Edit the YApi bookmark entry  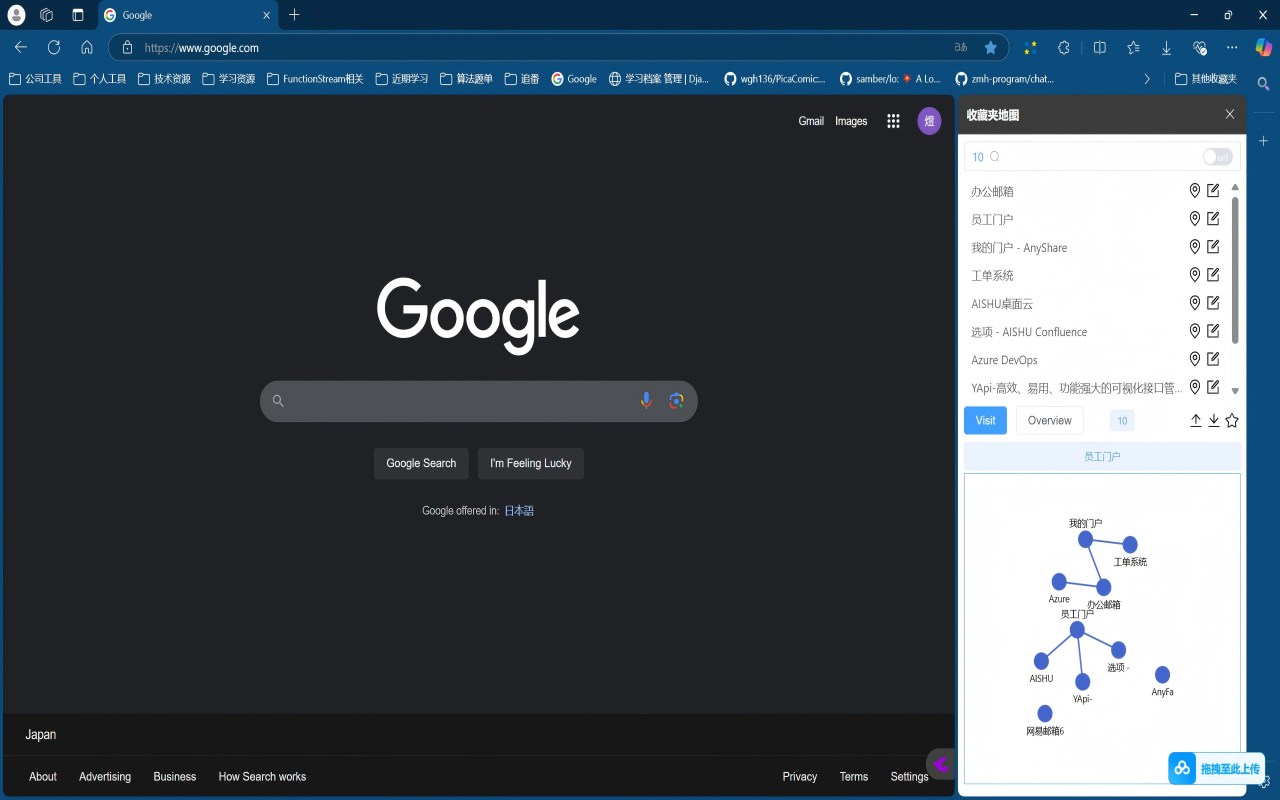click(1213, 386)
